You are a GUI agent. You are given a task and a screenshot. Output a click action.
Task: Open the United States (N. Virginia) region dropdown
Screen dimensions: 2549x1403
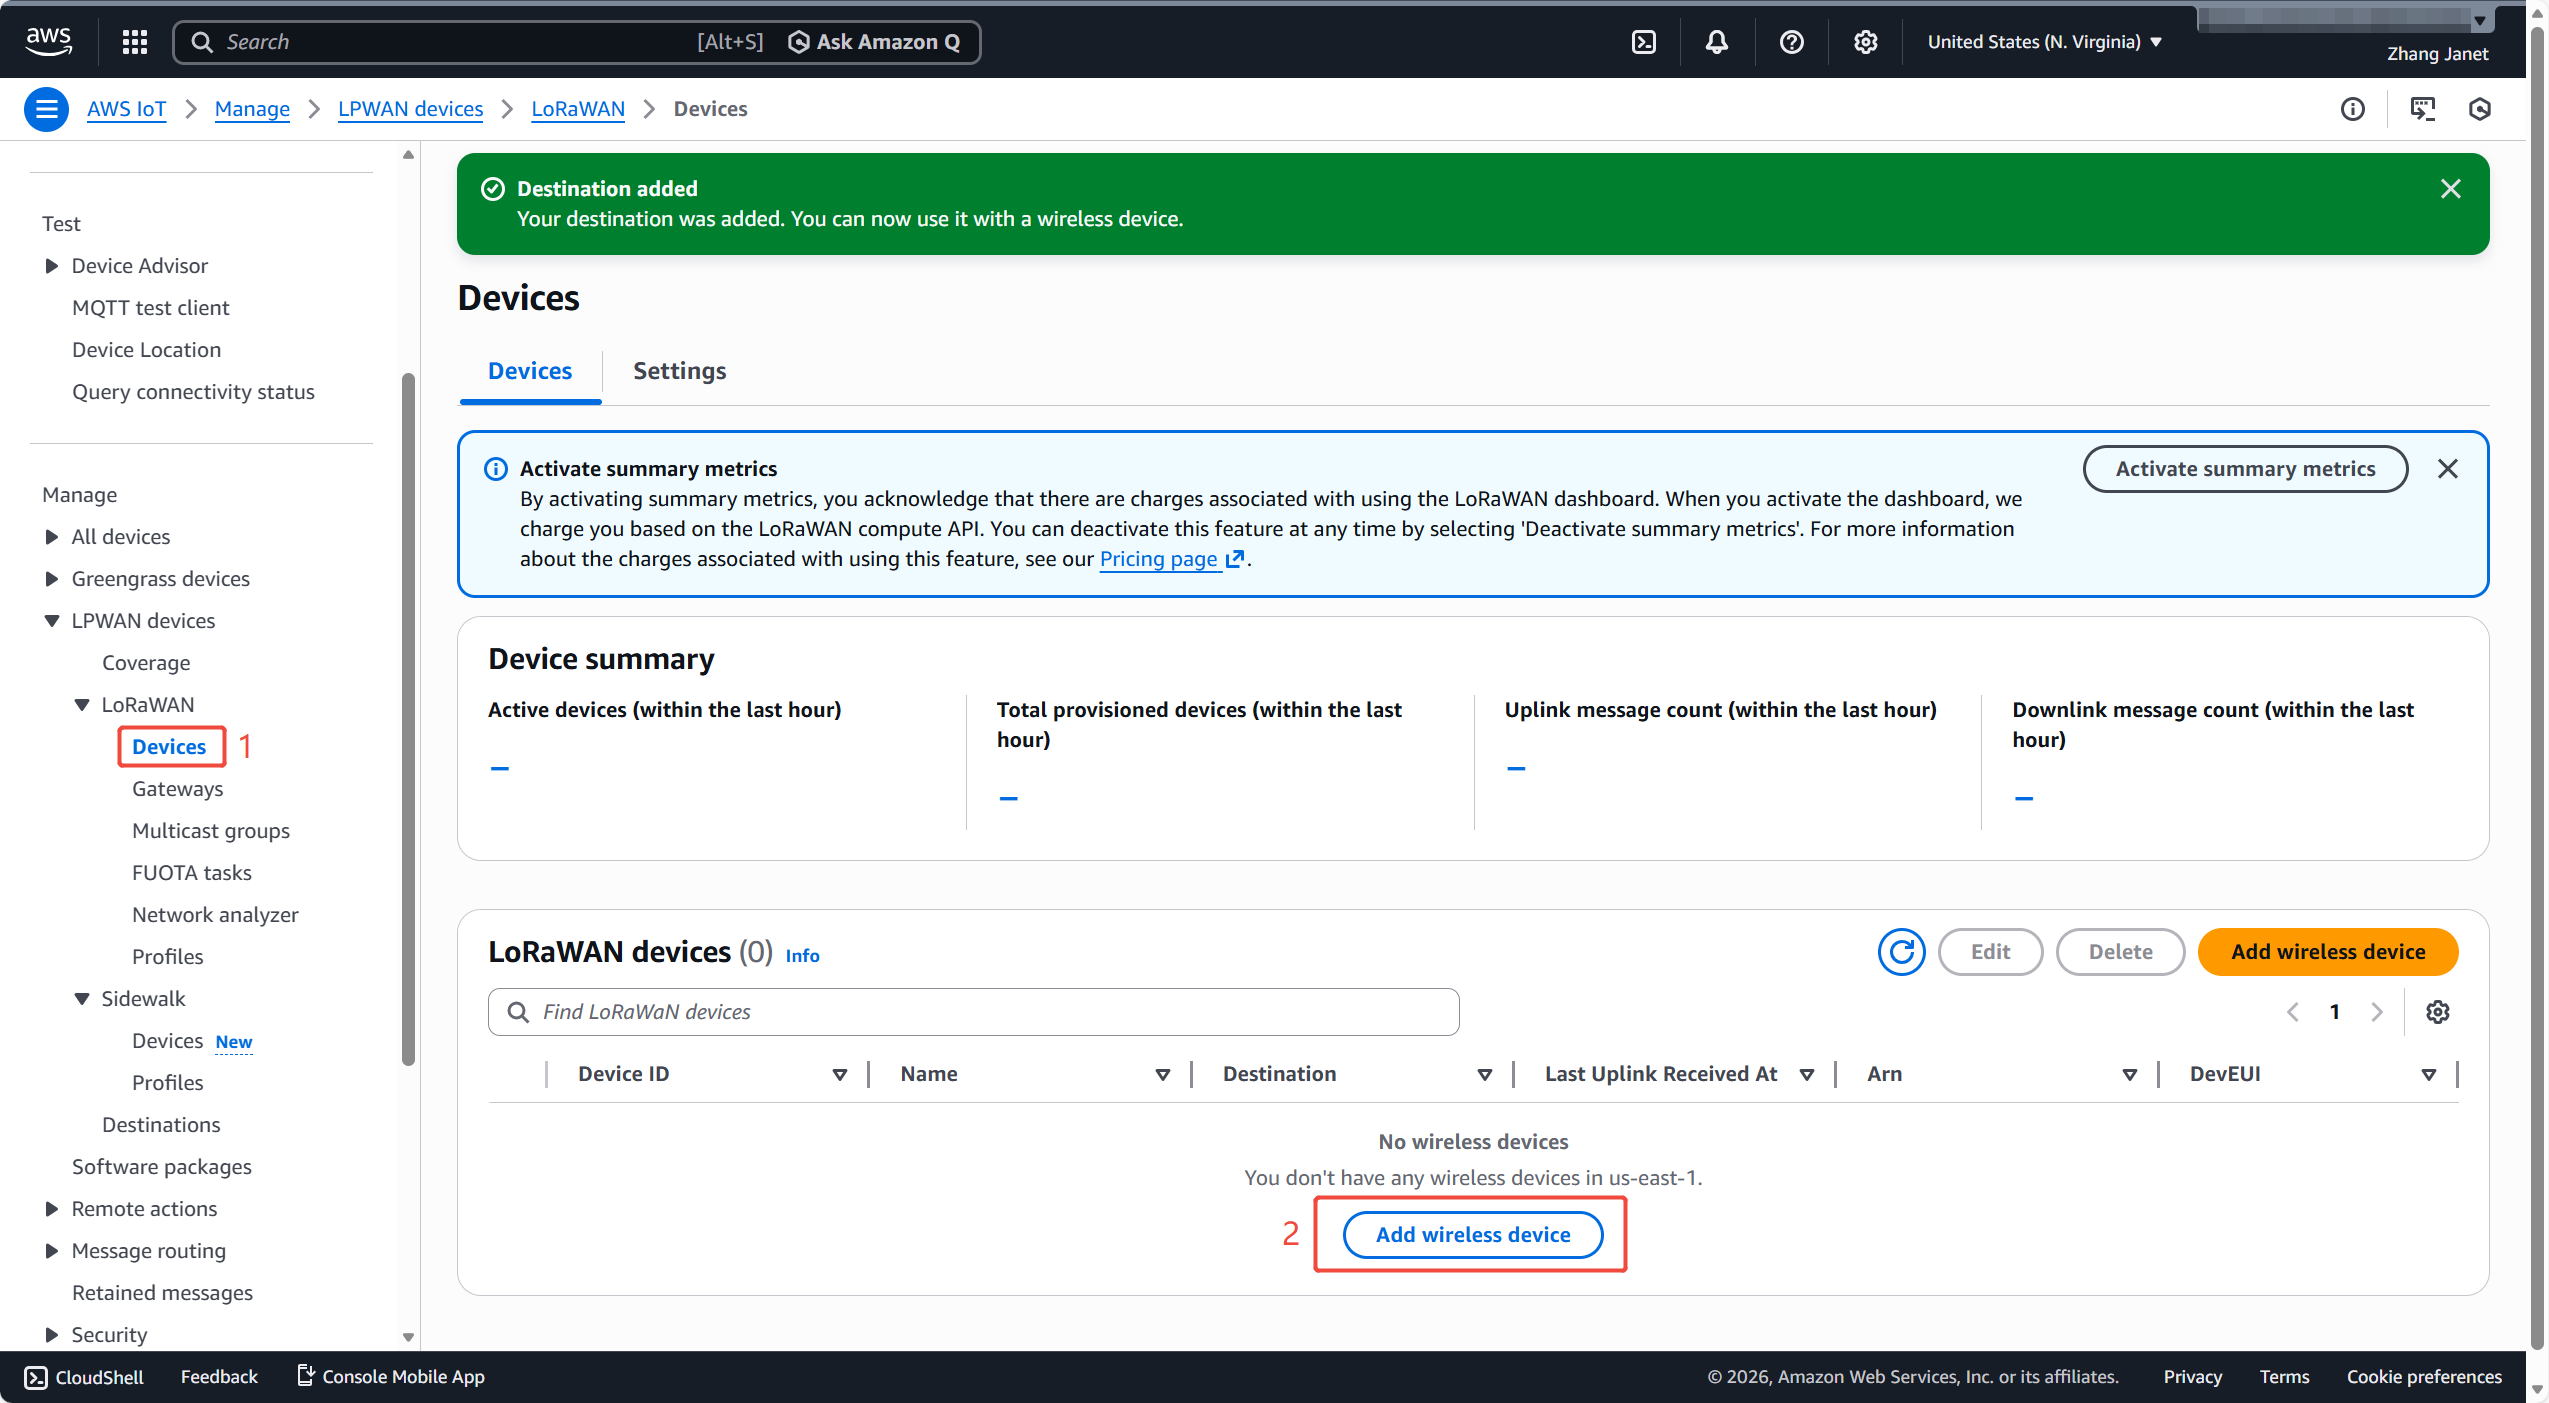[2044, 42]
